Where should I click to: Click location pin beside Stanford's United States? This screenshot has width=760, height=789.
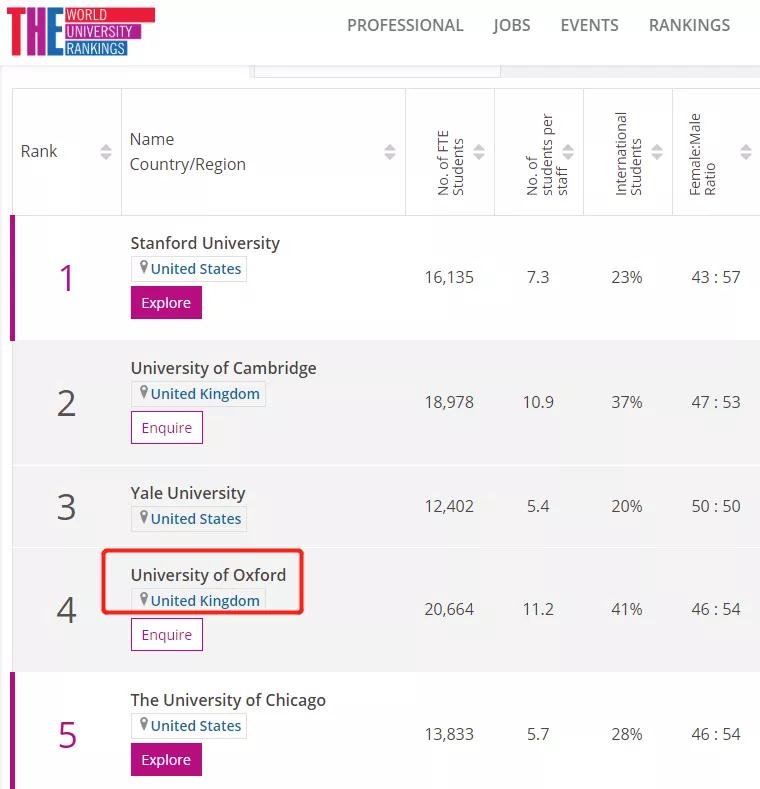pos(144,268)
